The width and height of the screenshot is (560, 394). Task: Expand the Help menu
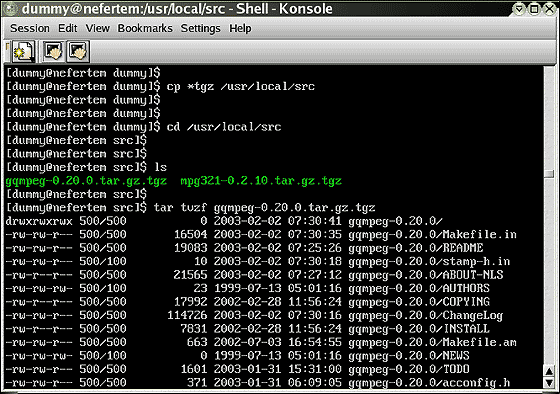240,28
